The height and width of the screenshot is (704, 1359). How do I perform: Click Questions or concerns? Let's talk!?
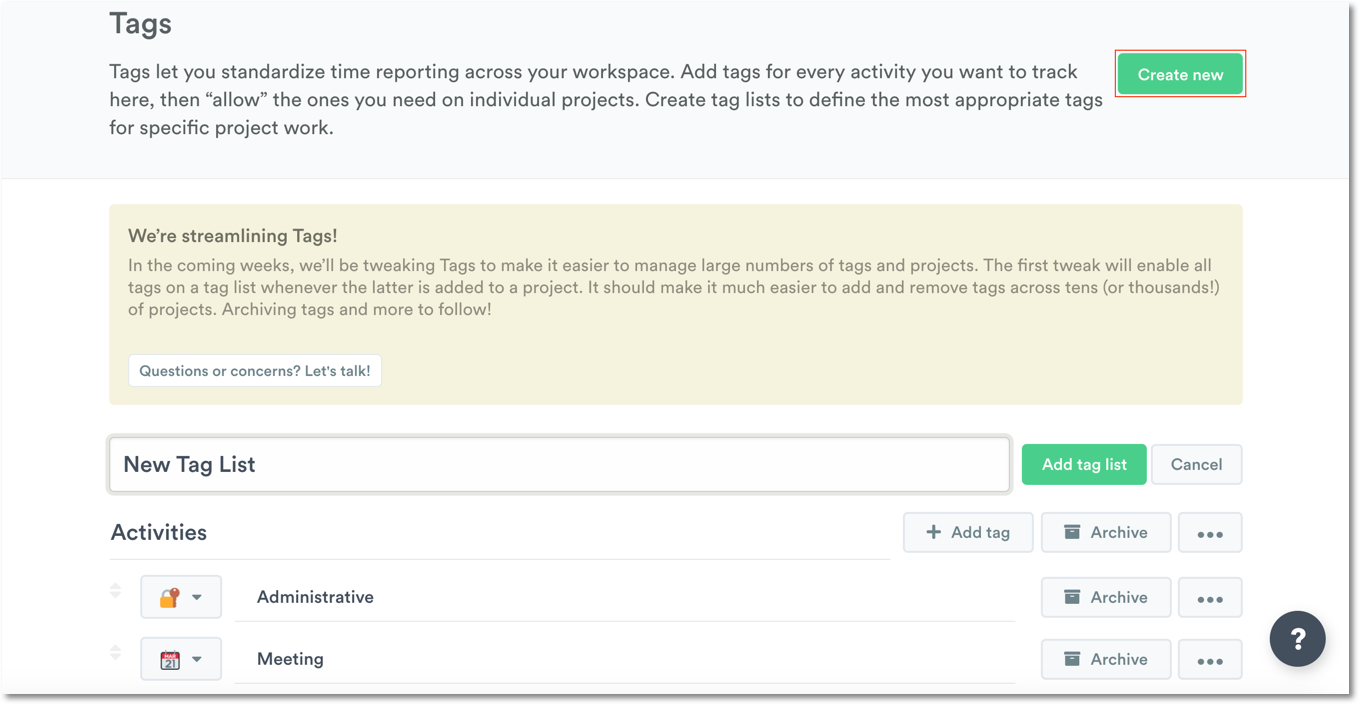coord(254,370)
